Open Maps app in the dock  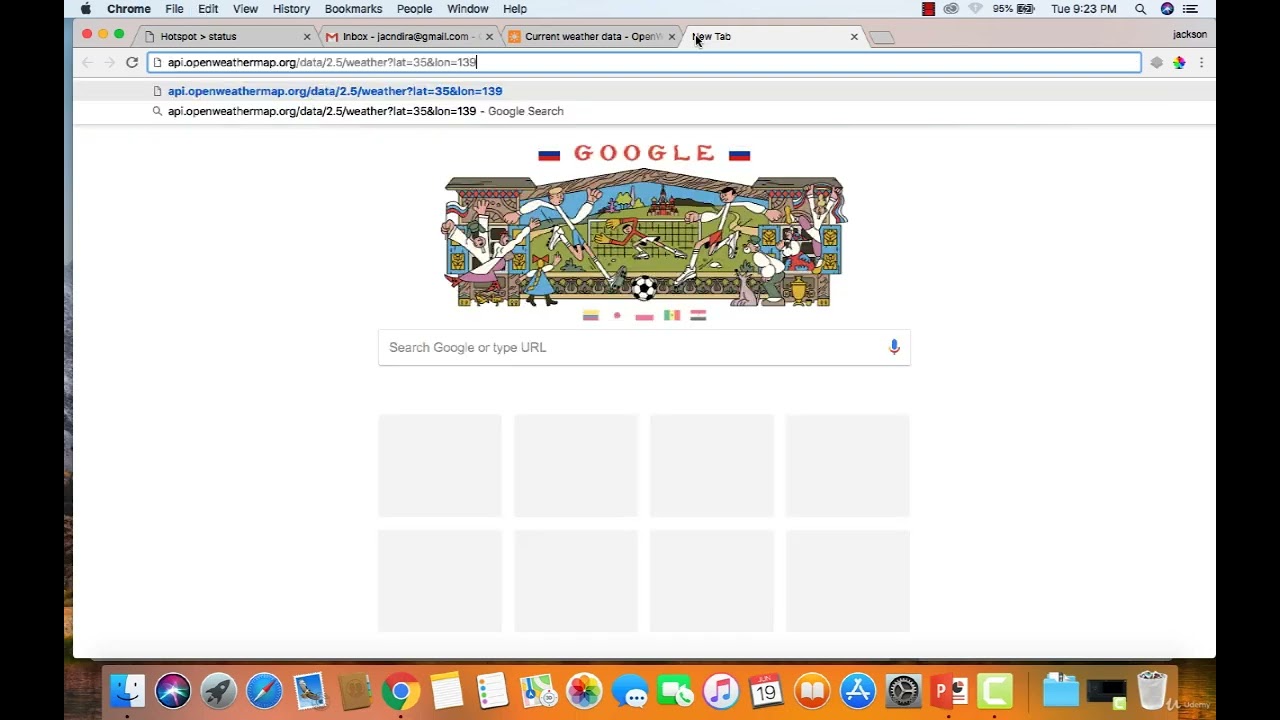coord(538,691)
